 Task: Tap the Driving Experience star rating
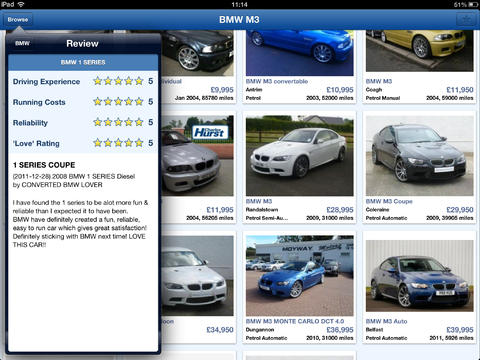(118, 81)
